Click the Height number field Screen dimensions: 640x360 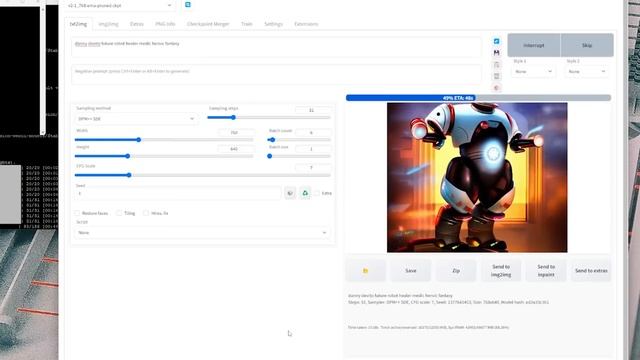coord(236,149)
